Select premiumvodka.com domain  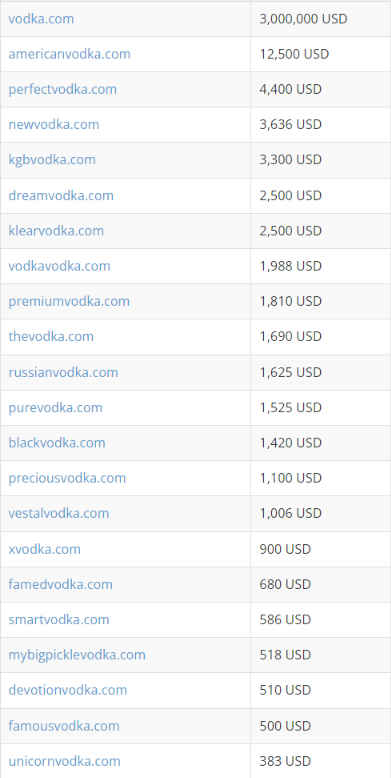pos(69,302)
